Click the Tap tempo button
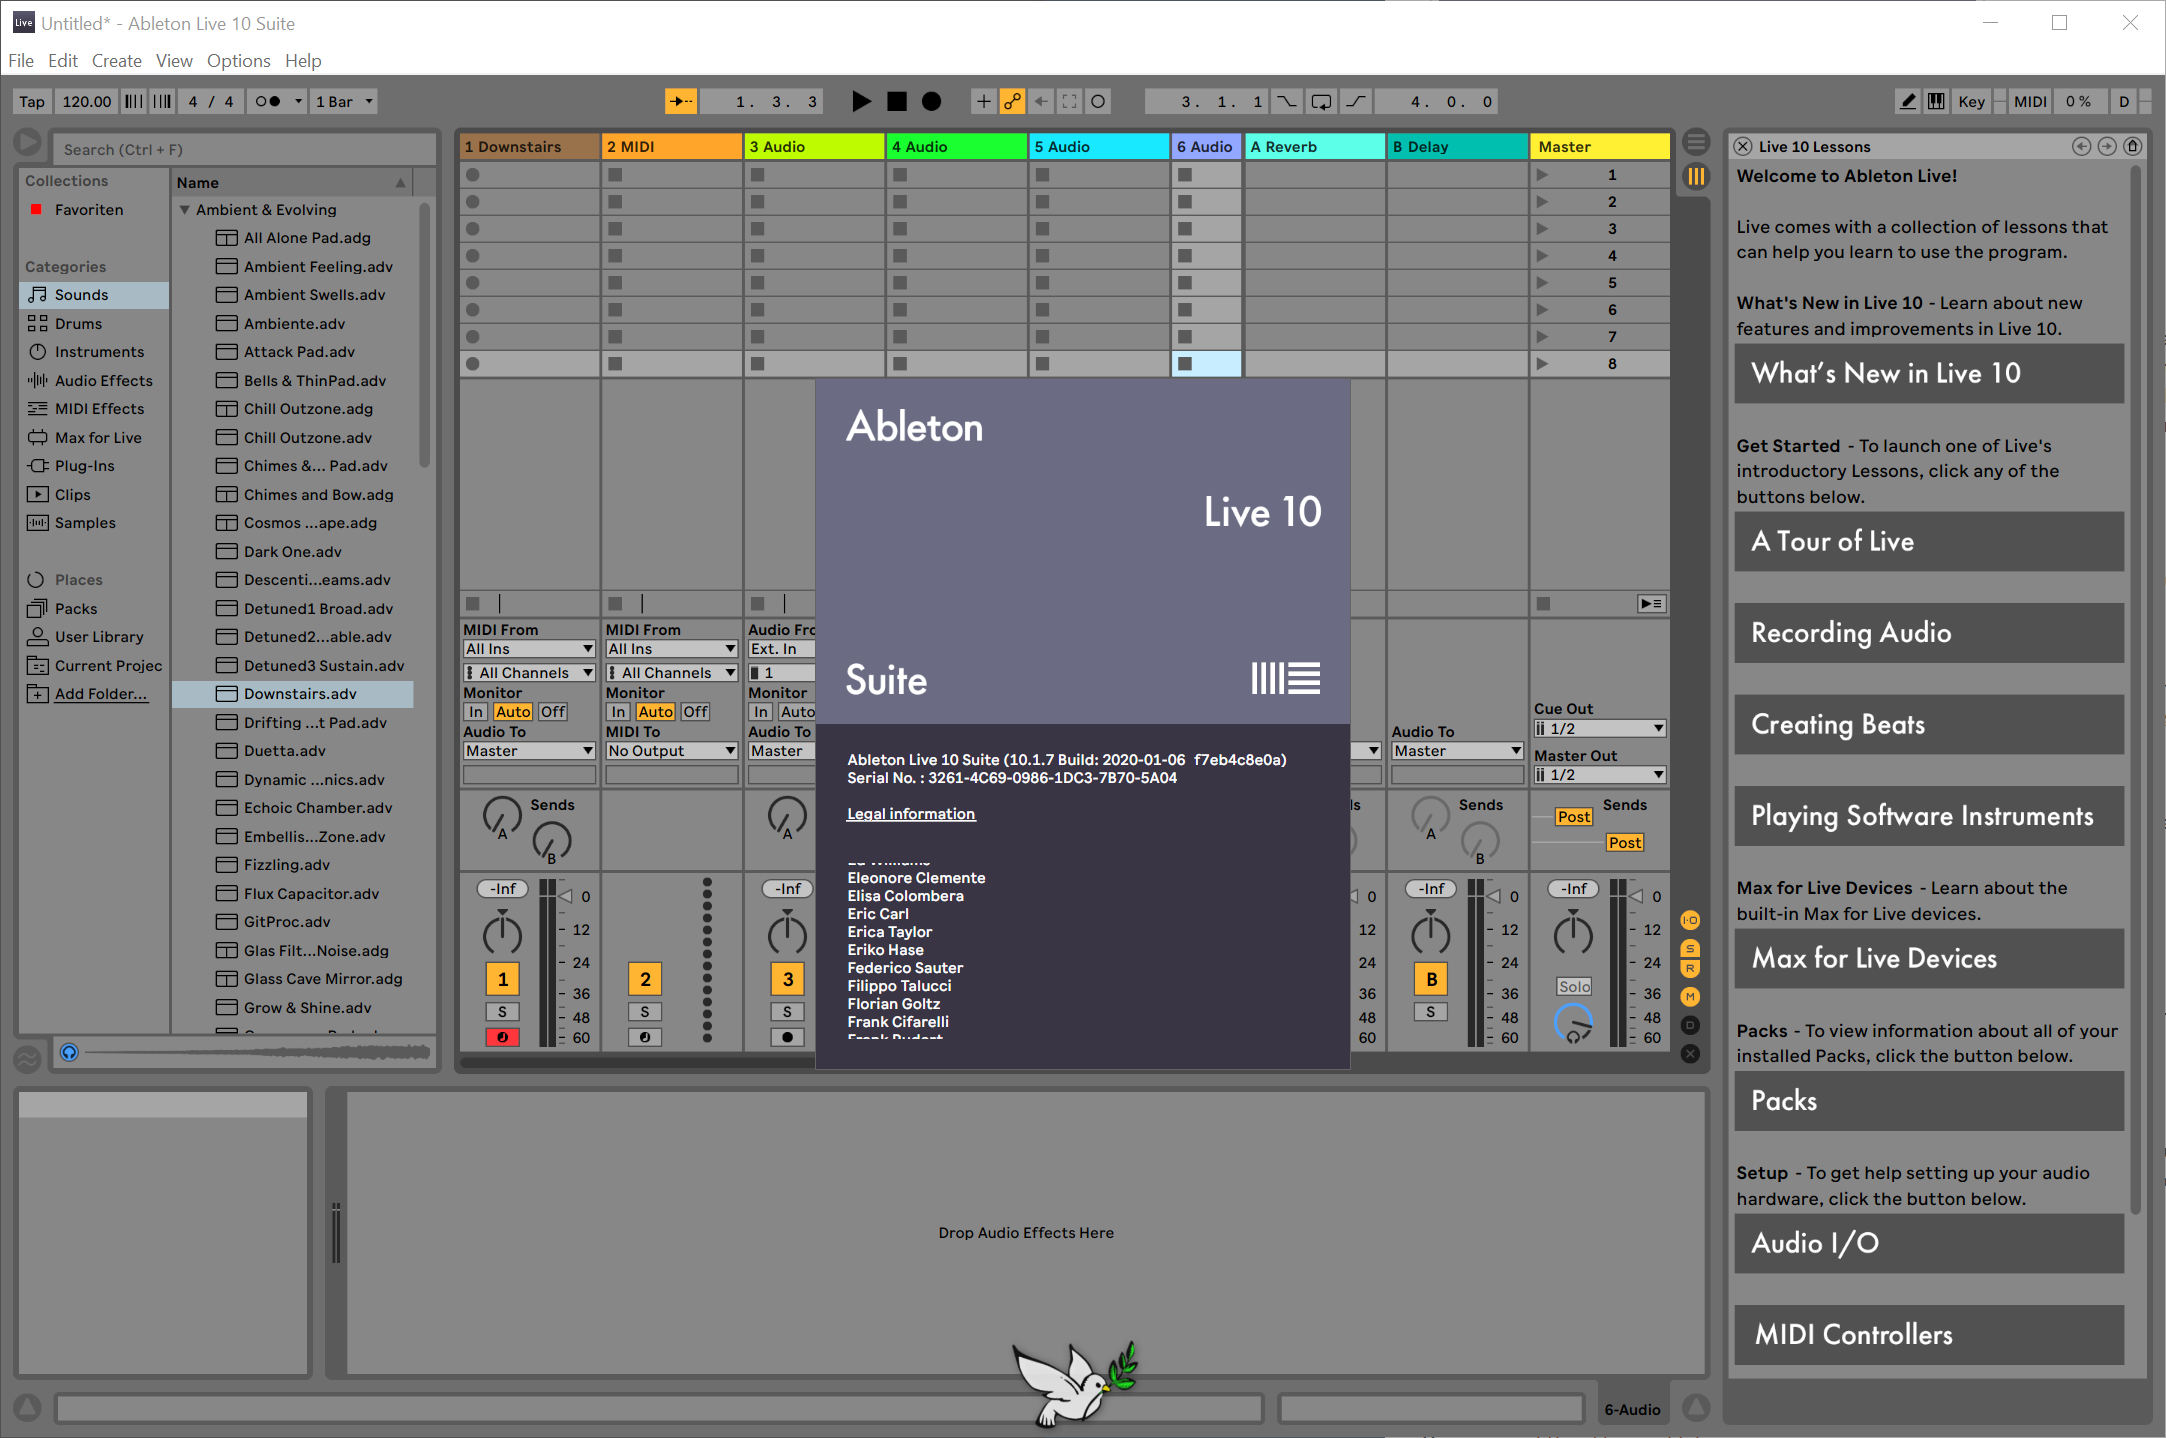2166x1438 pixels. point(32,101)
